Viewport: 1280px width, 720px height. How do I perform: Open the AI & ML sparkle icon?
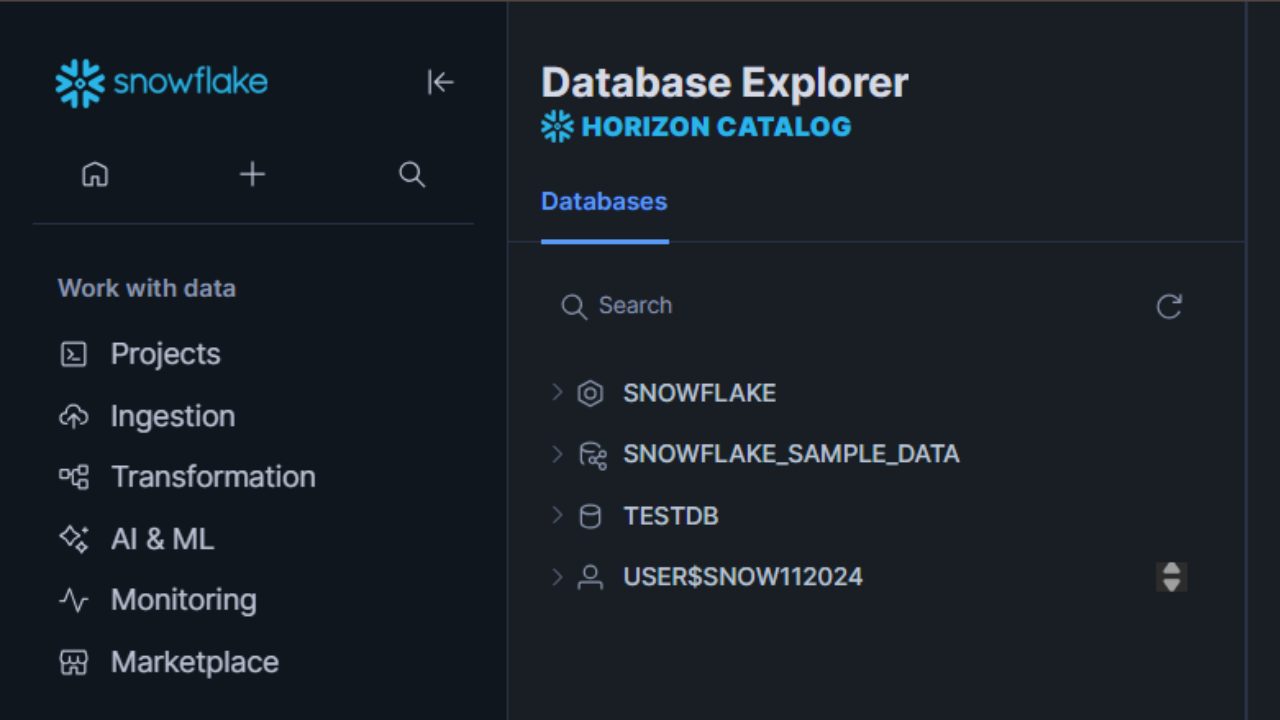tap(75, 539)
